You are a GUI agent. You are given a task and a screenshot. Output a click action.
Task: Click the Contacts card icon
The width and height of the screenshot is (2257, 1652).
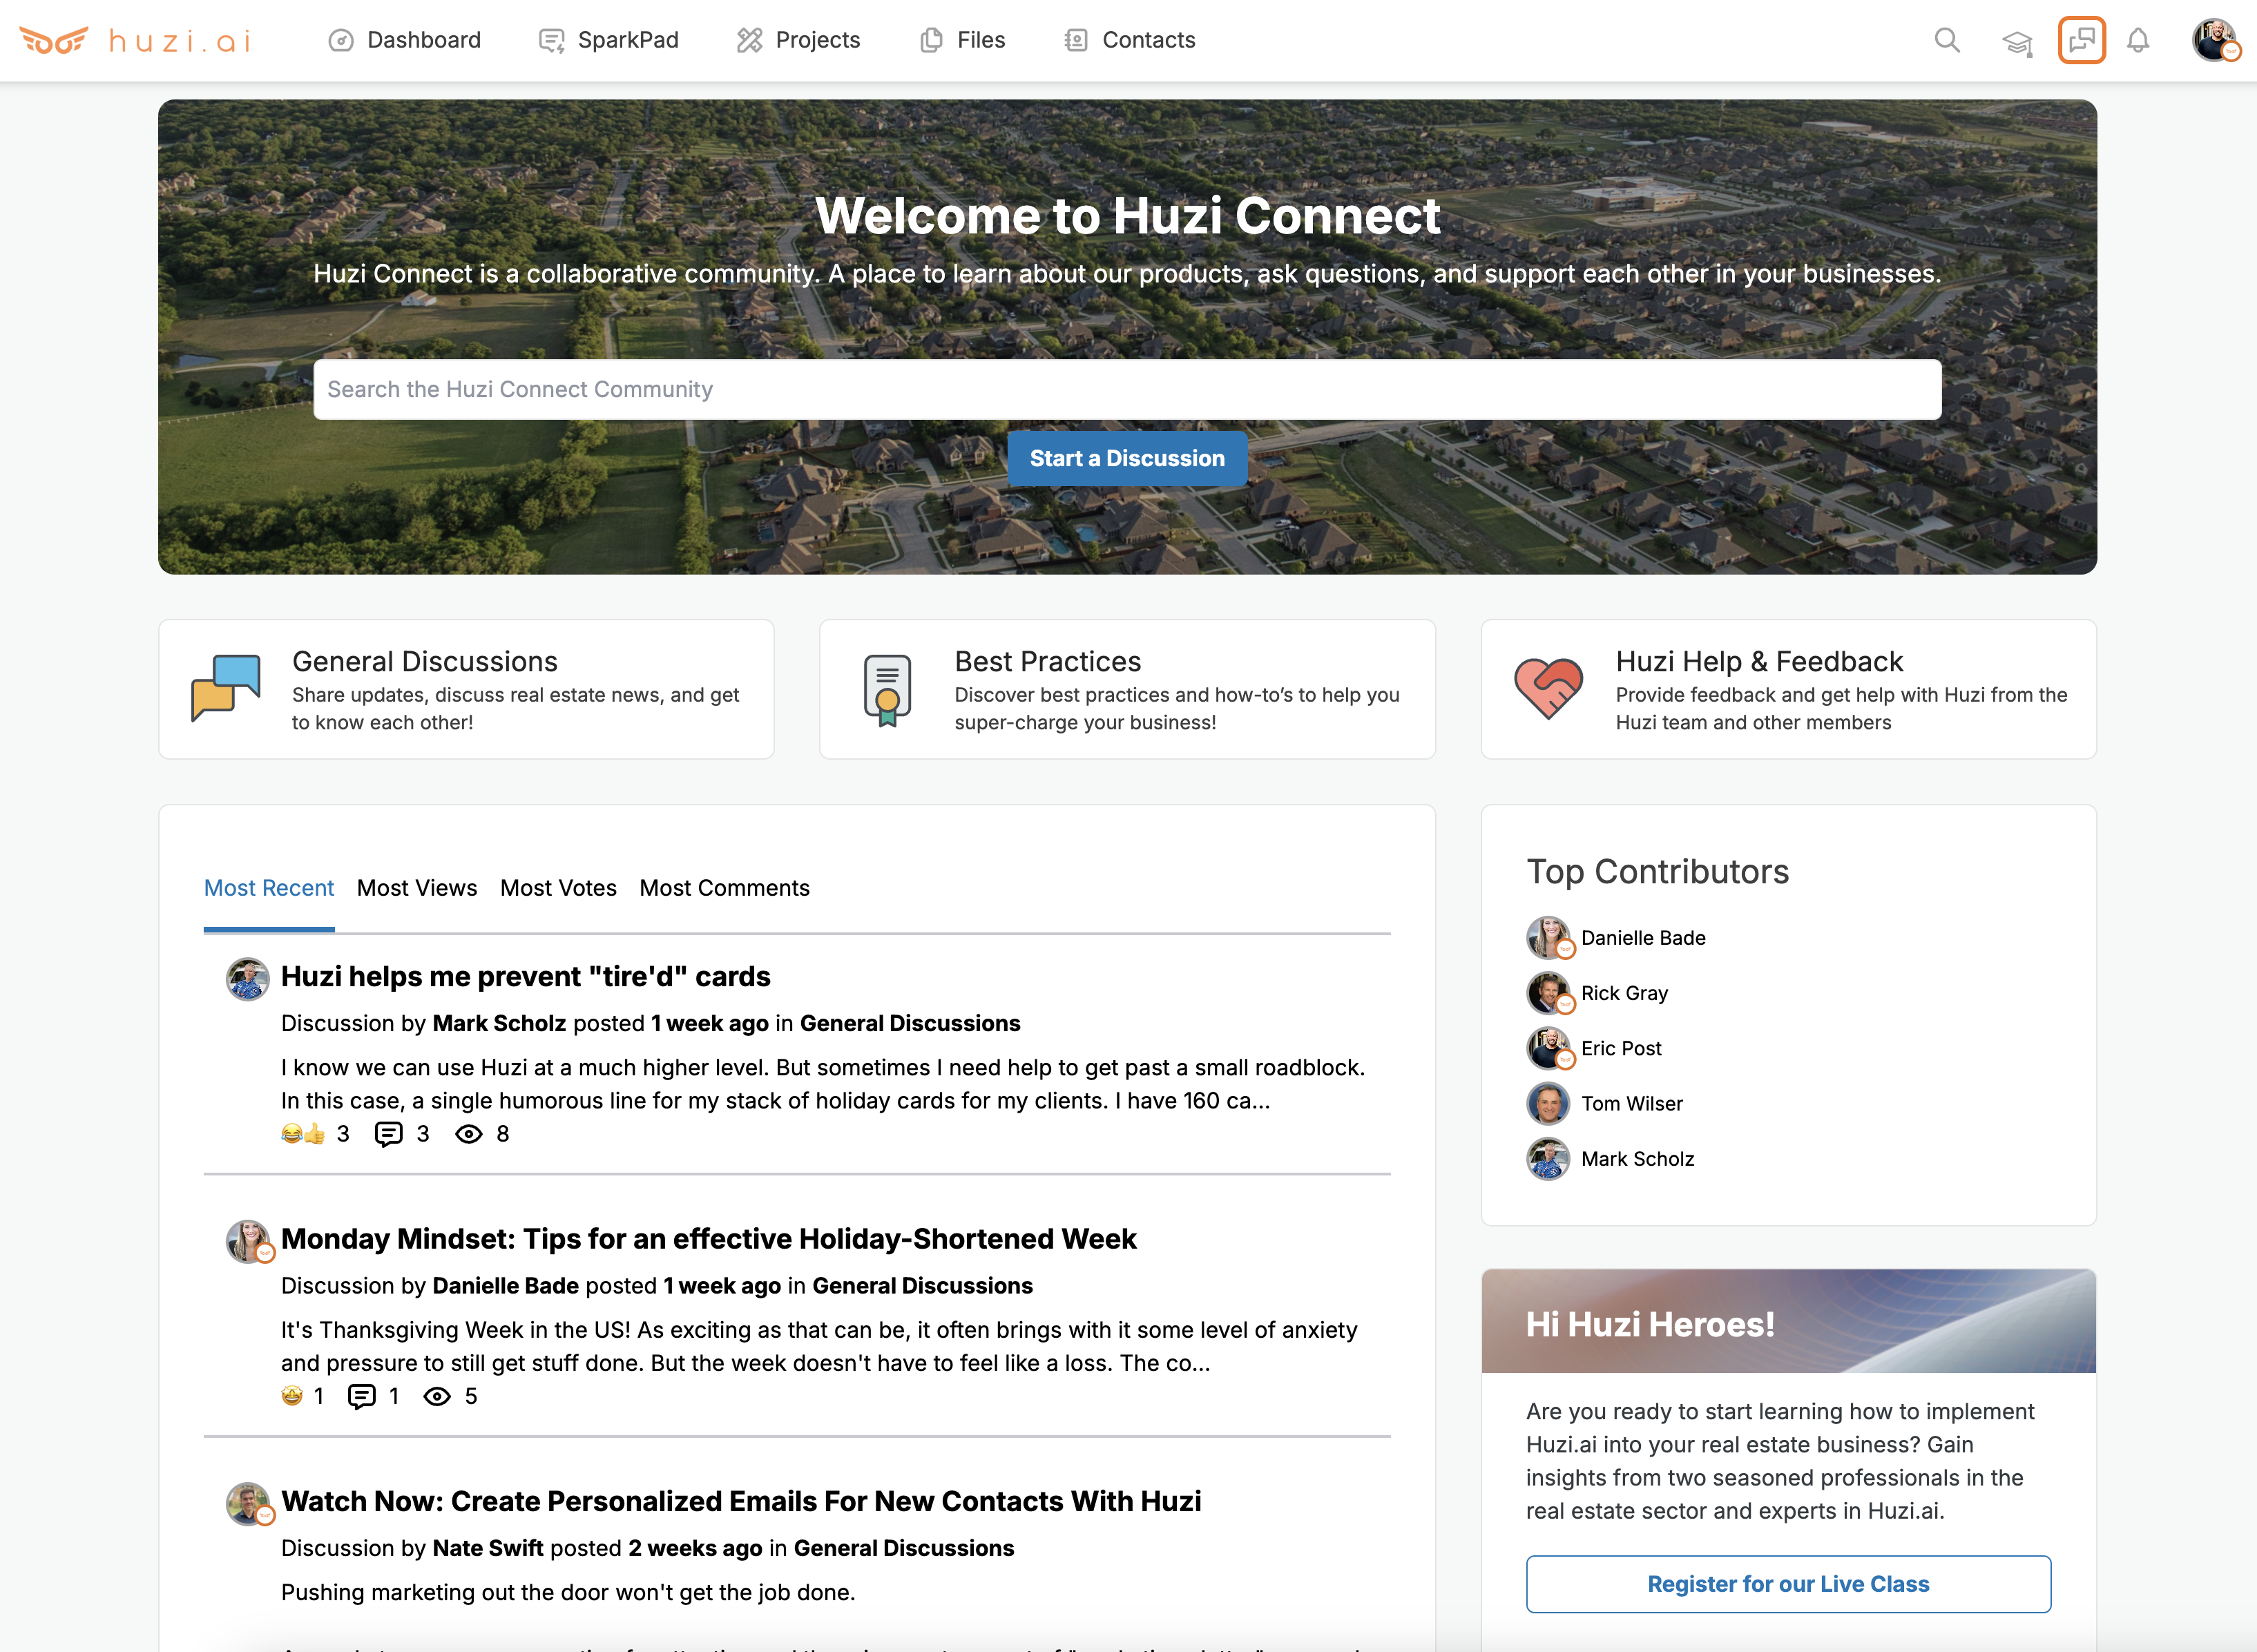(x=1076, y=40)
